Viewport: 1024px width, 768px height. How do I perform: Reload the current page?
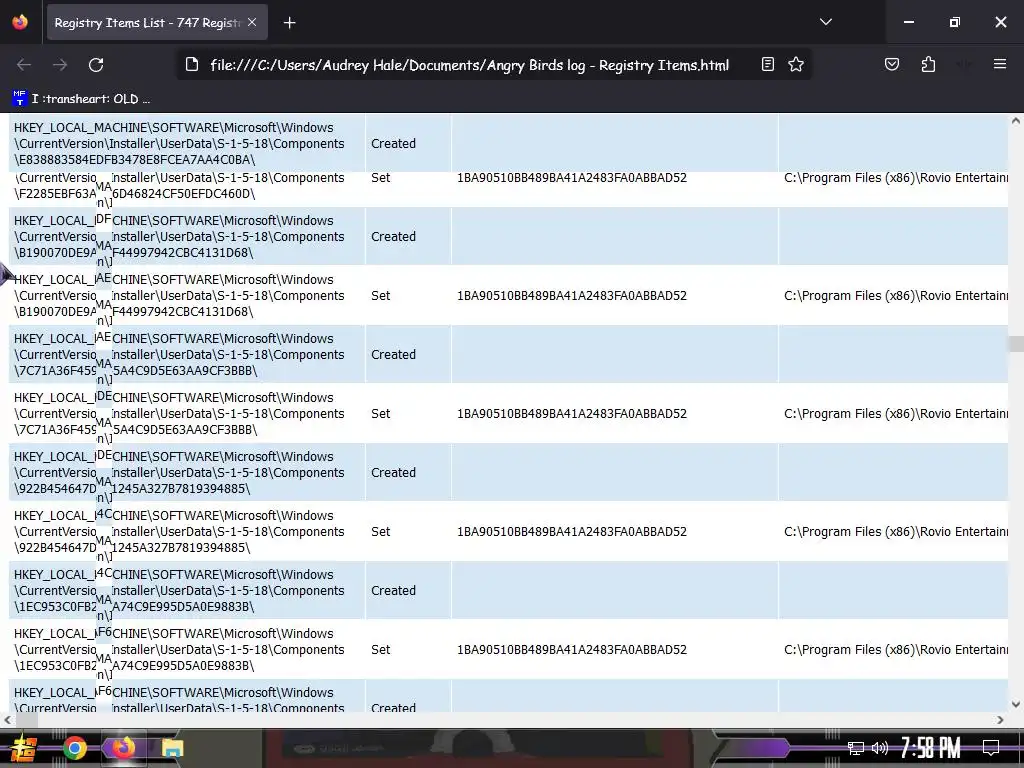click(x=96, y=65)
